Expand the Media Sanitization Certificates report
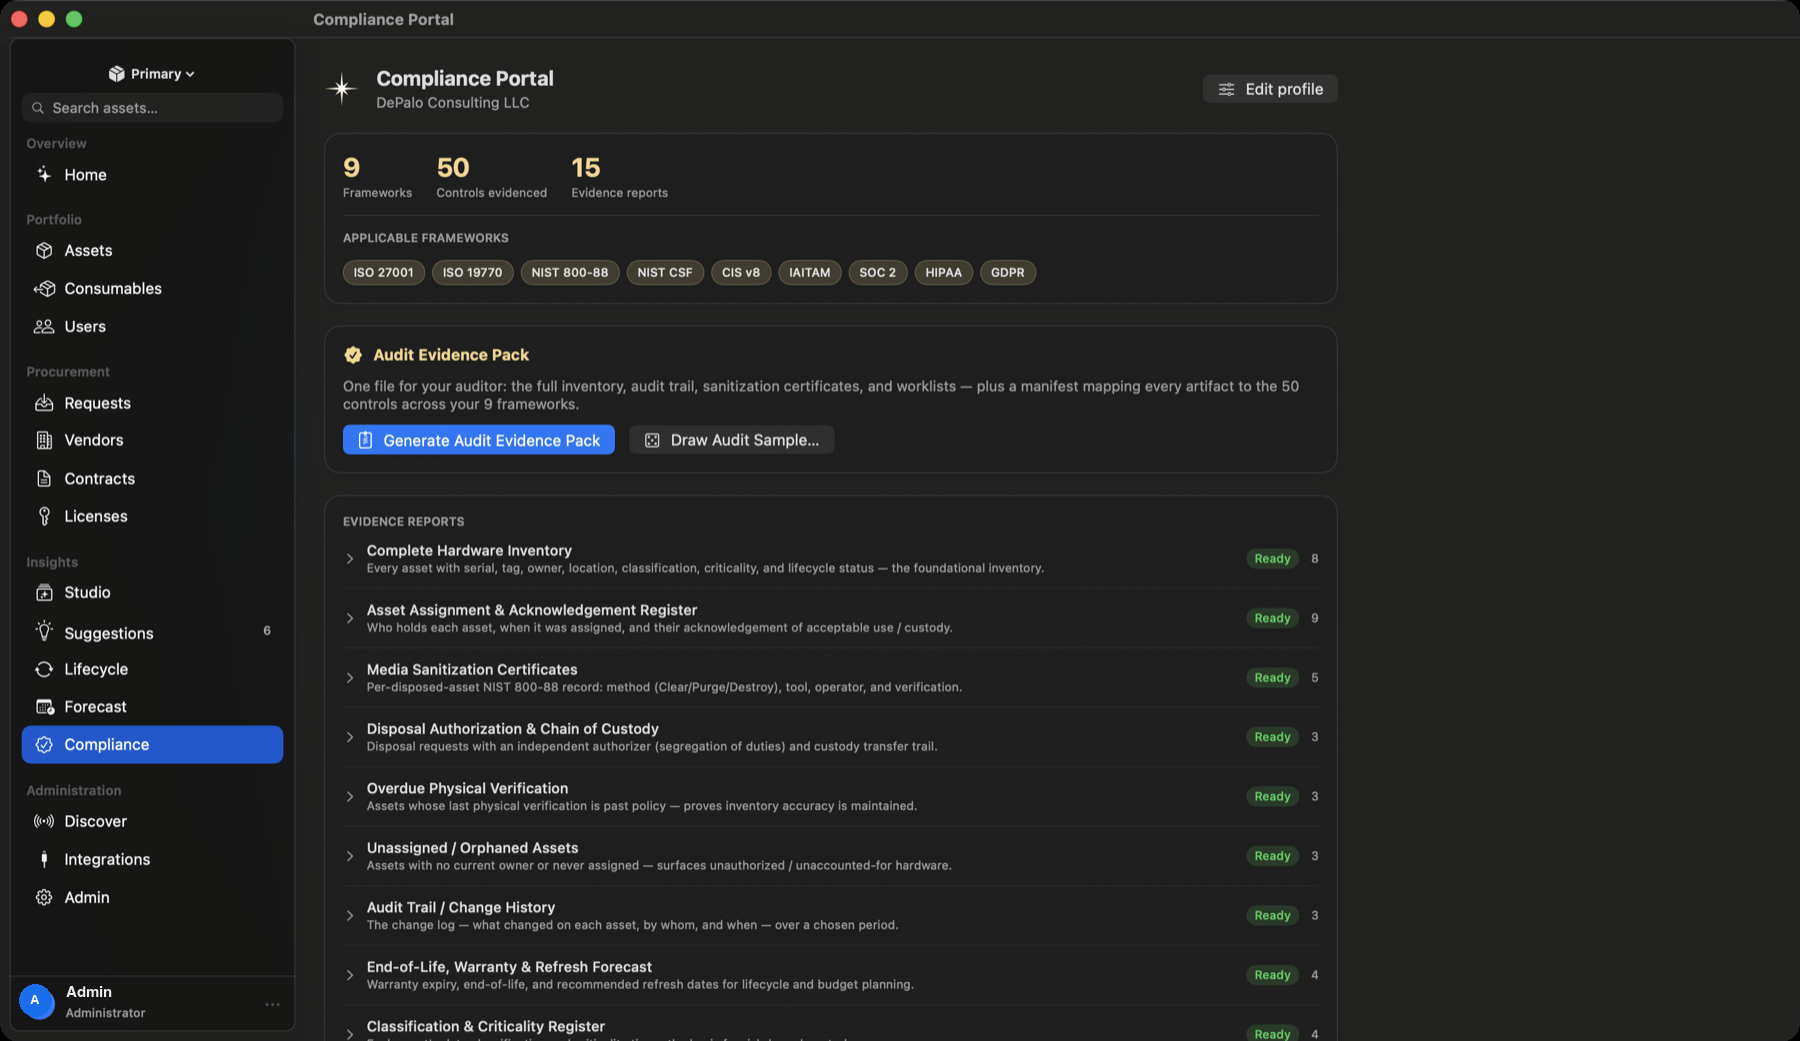The width and height of the screenshot is (1800, 1041). [x=349, y=678]
